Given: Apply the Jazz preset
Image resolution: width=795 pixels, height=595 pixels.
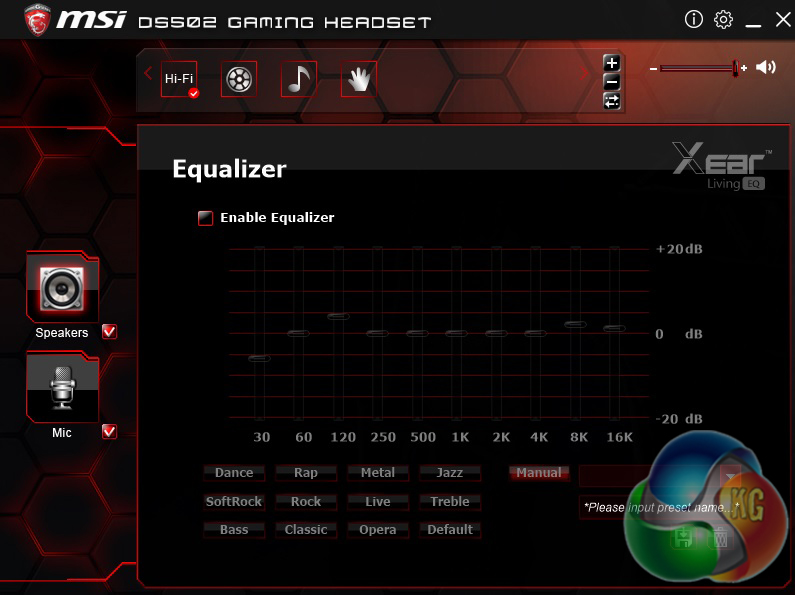Looking at the screenshot, I should click(450, 473).
